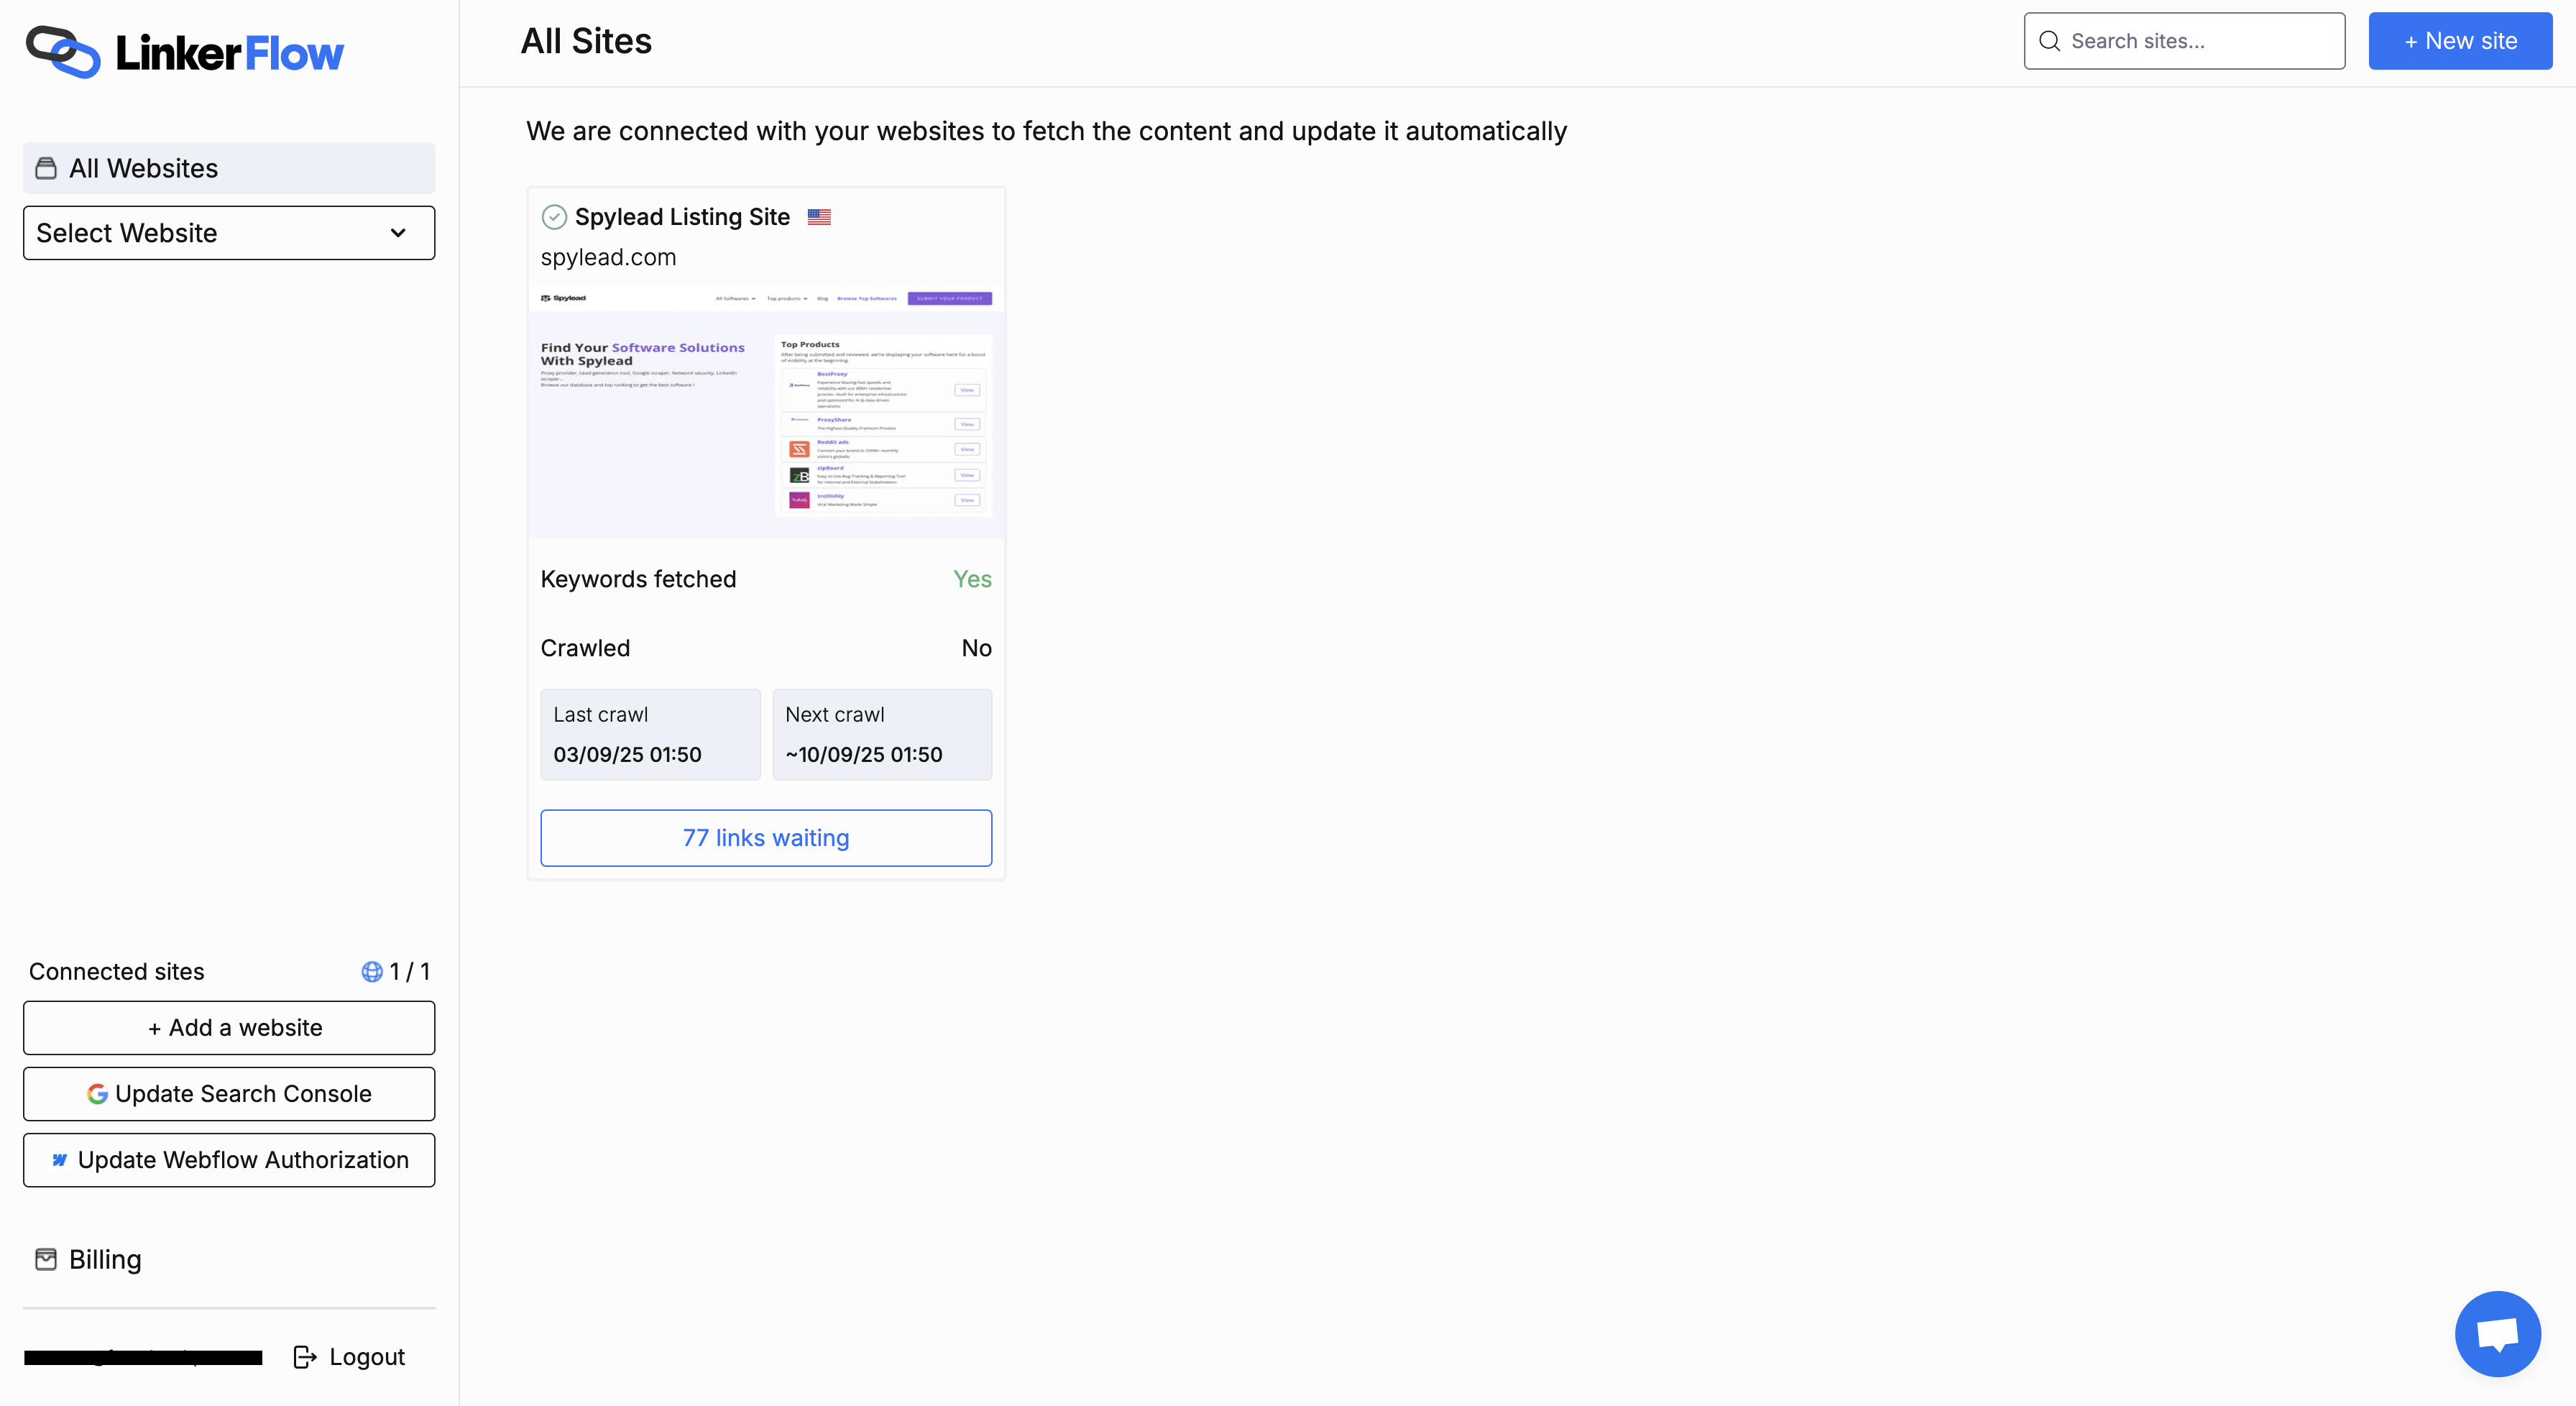The height and width of the screenshot is (1406, 2576).
Task: Click the green checkmark on the Spylead card
Action: 554,216
